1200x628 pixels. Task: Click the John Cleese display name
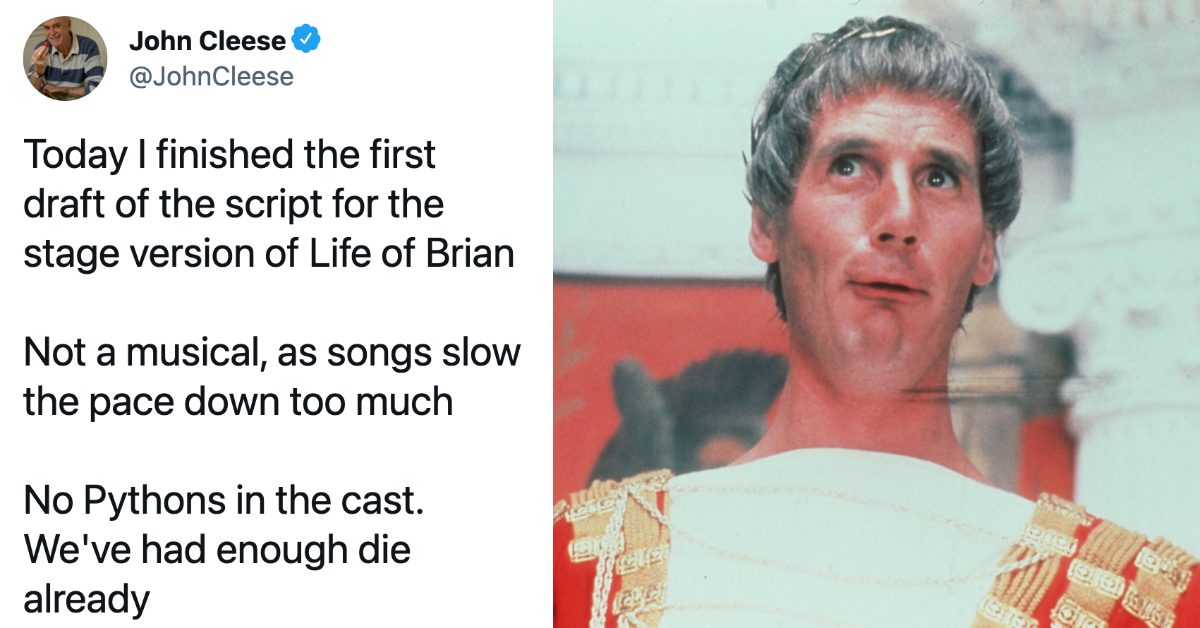208,41
